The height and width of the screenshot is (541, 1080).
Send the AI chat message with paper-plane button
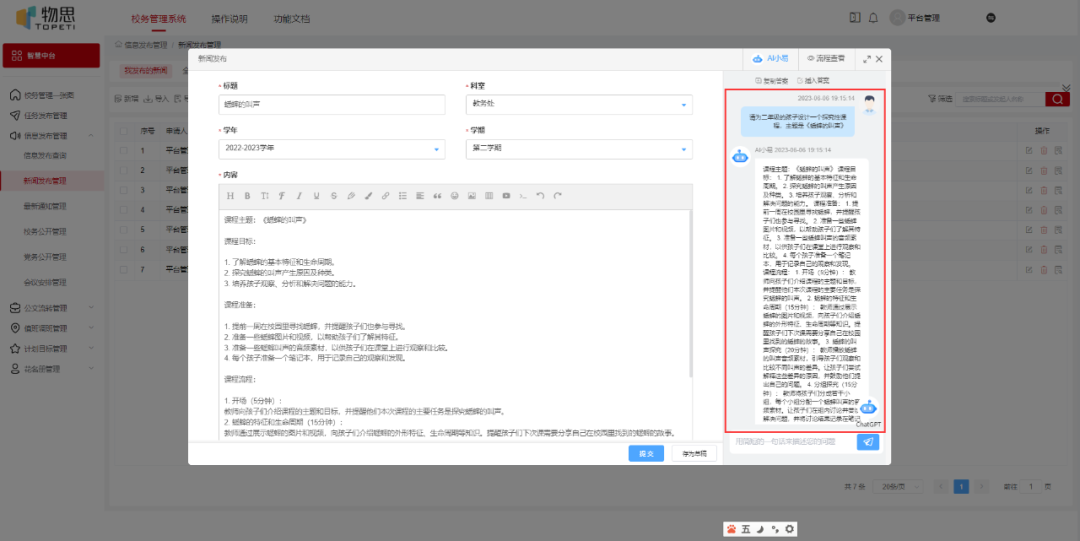[868, 442]
